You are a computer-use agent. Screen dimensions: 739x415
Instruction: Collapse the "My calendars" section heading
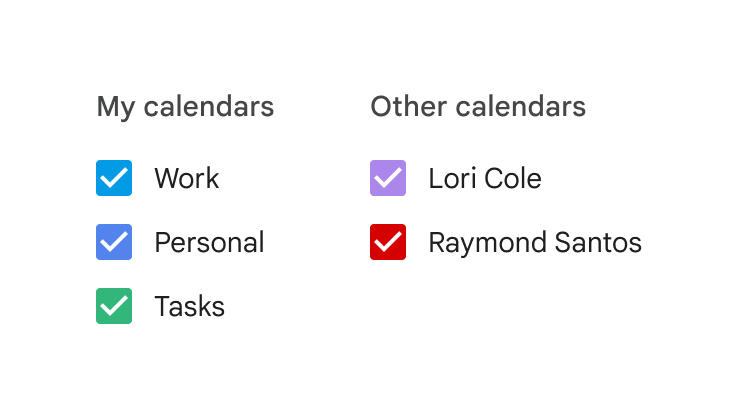click(x=185, y=107)
